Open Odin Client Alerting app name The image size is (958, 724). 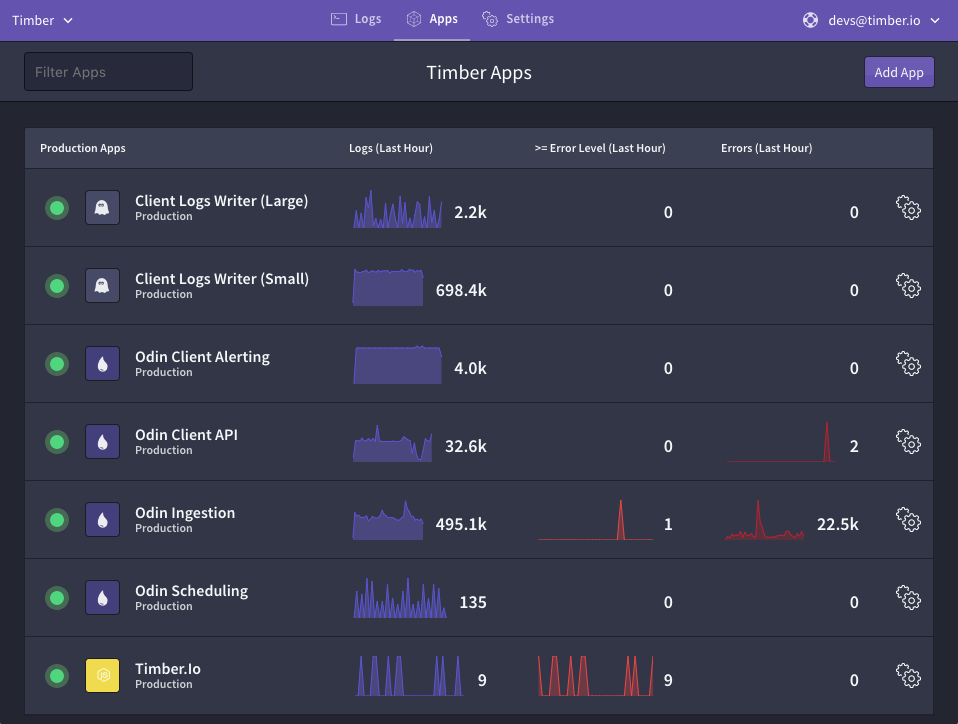click(202, 357)
